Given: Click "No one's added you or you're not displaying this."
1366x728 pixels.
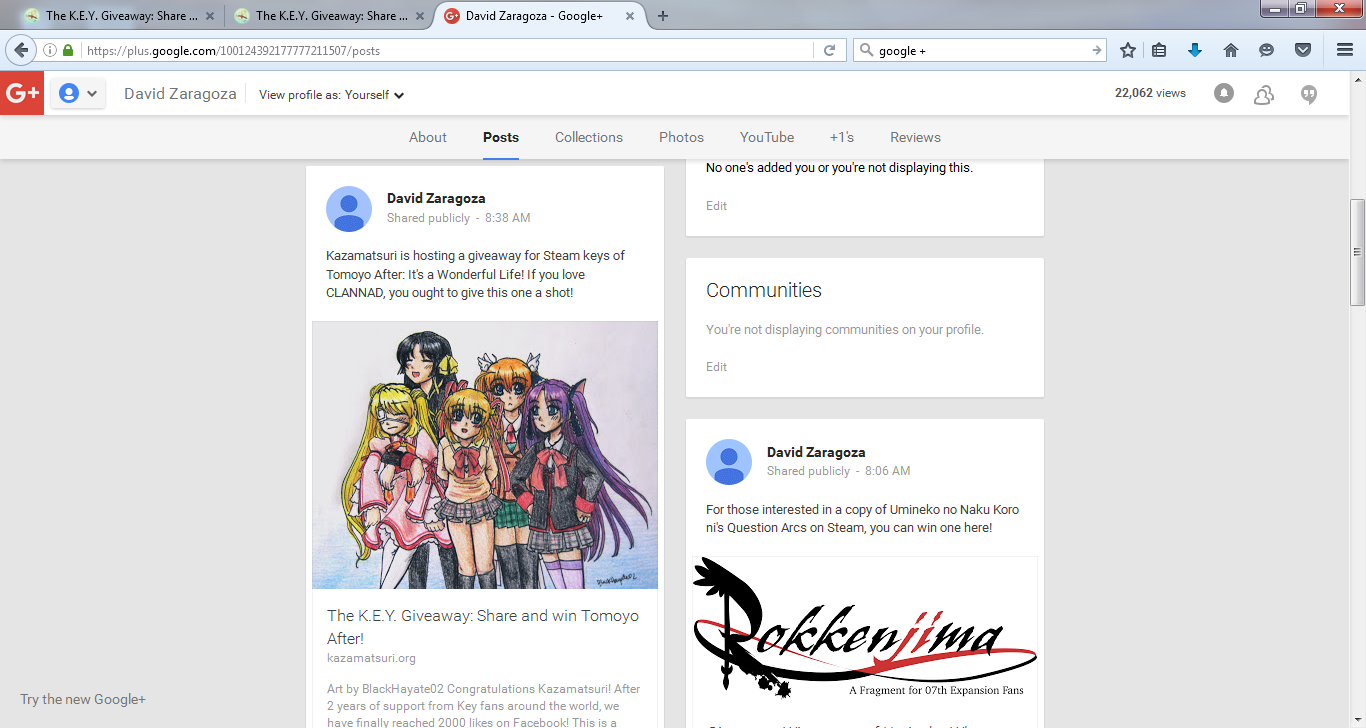Looking at the screenshot, I should 839,168.
